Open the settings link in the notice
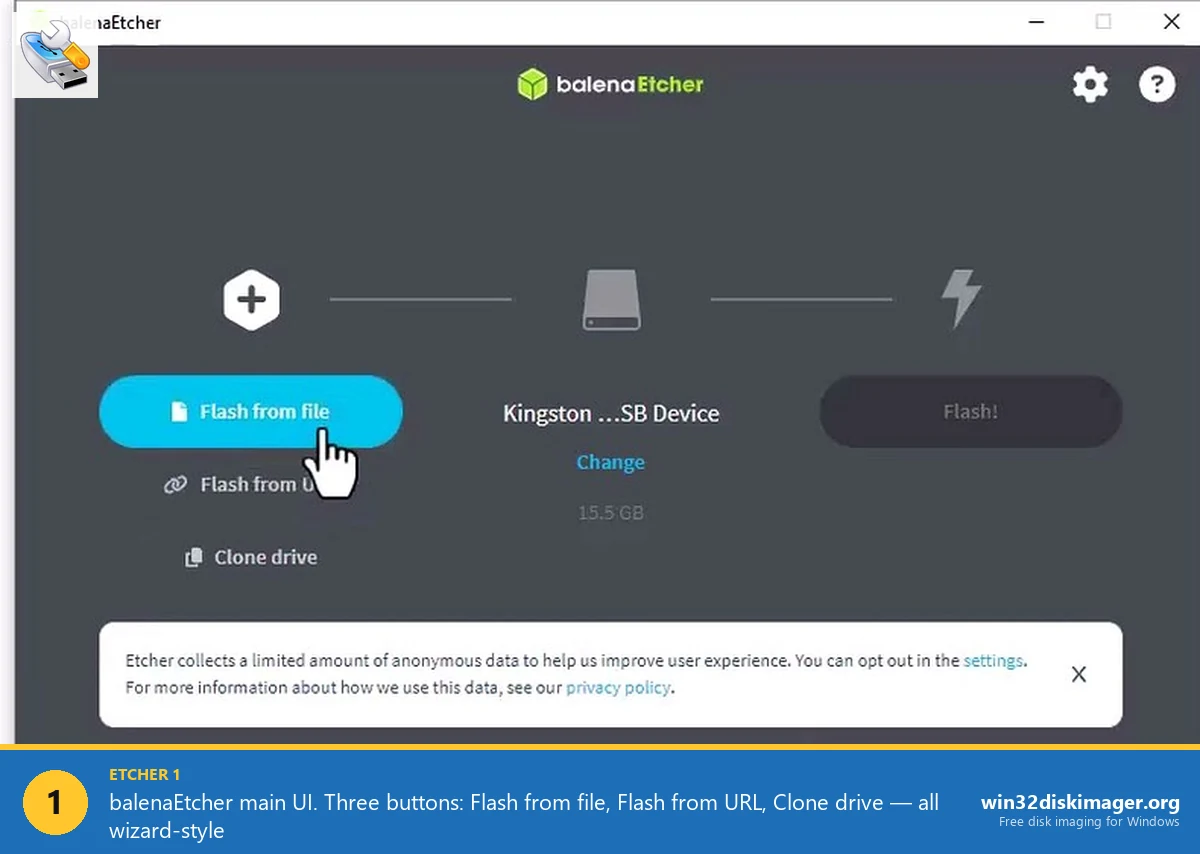 (993, 660)
